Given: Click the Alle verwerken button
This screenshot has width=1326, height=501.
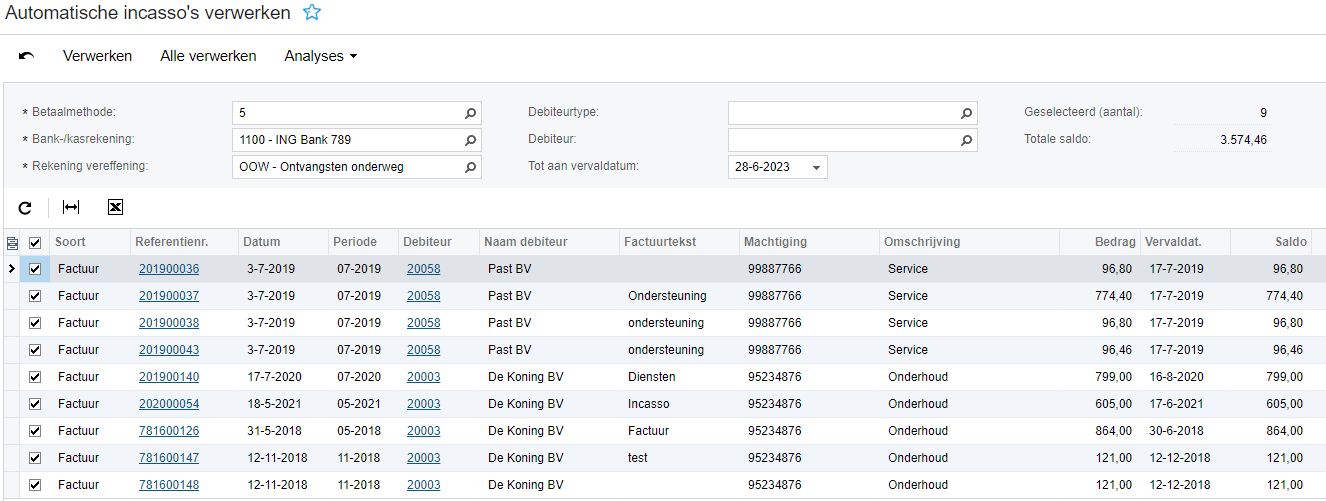Looking at the screenshot, I should 208,56.
